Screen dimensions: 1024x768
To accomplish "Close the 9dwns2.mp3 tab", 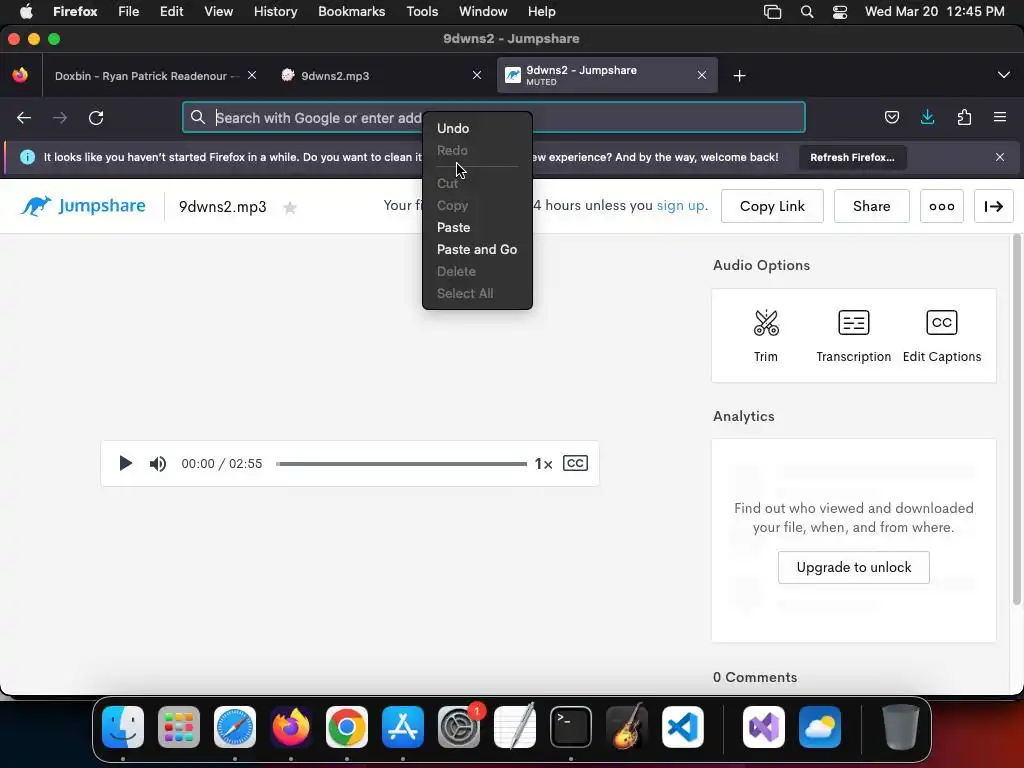I will click(477, 76).
